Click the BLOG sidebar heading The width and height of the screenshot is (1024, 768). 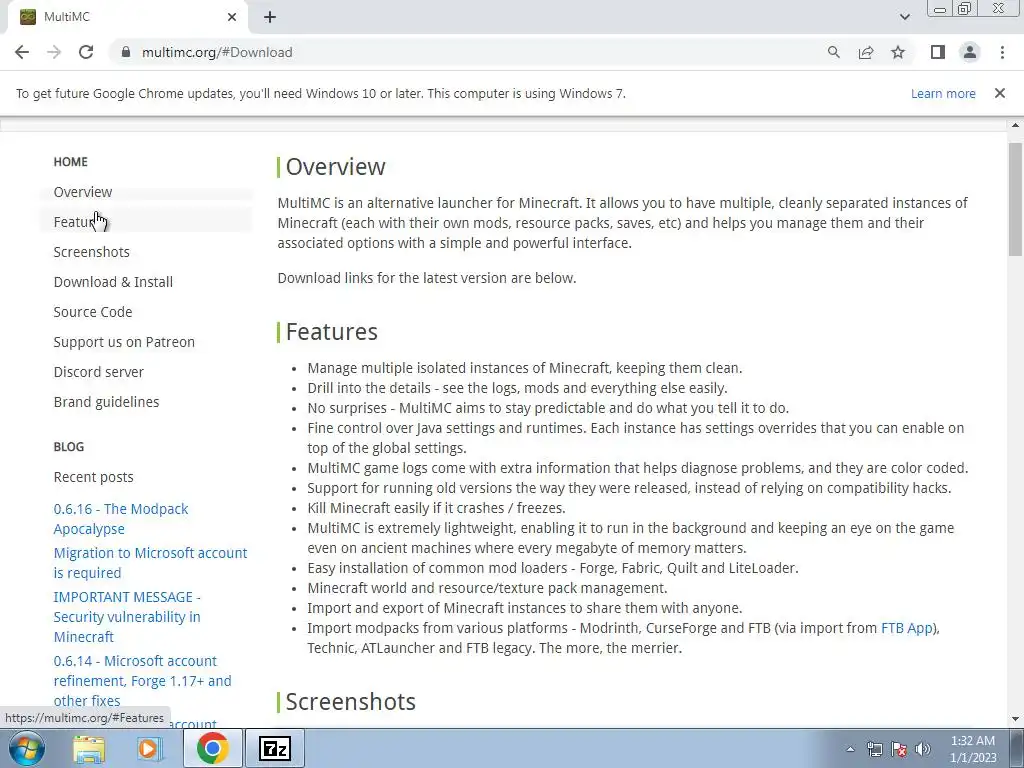tap(69, 447)
